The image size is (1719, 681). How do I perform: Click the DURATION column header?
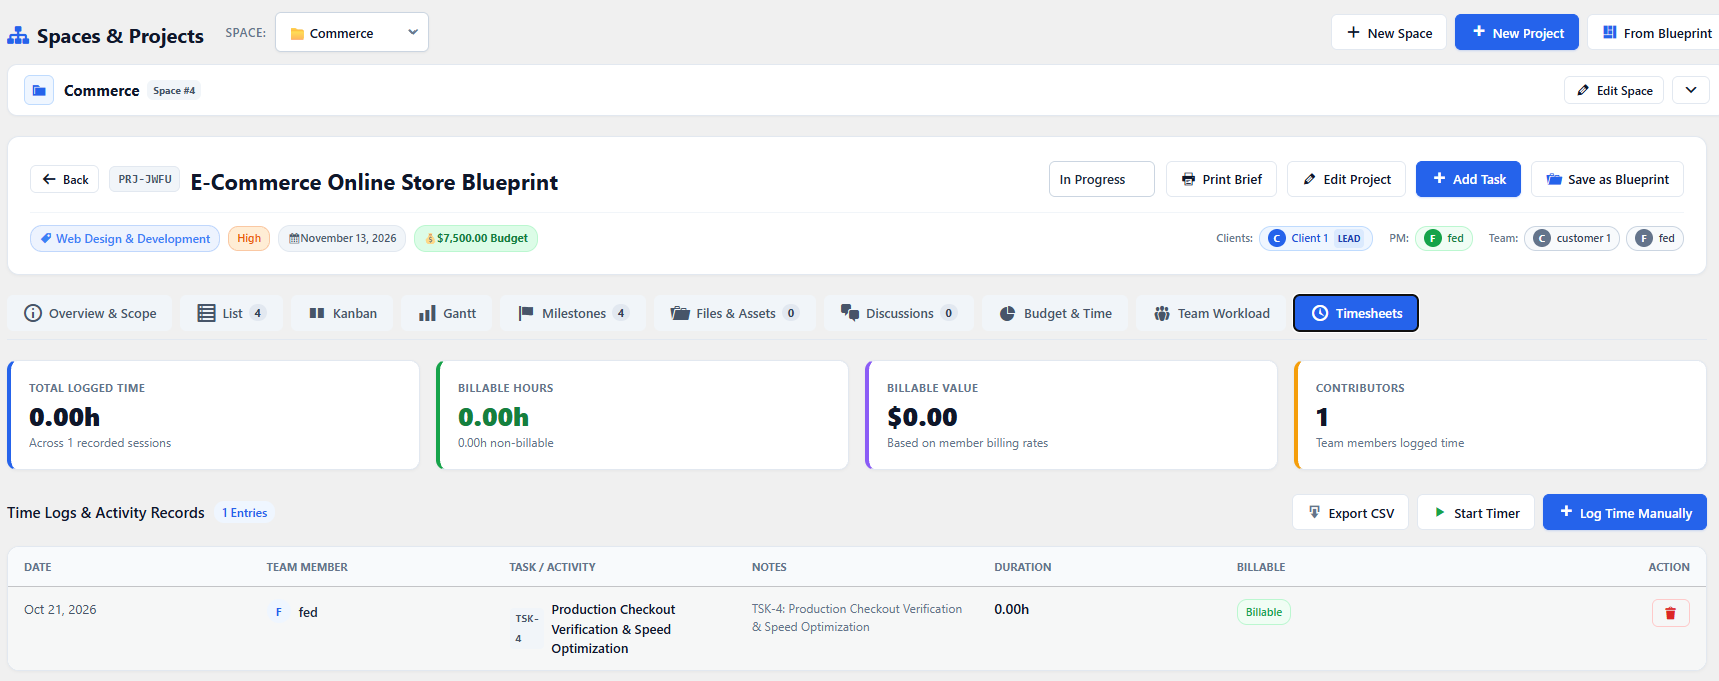point(1022,567)
